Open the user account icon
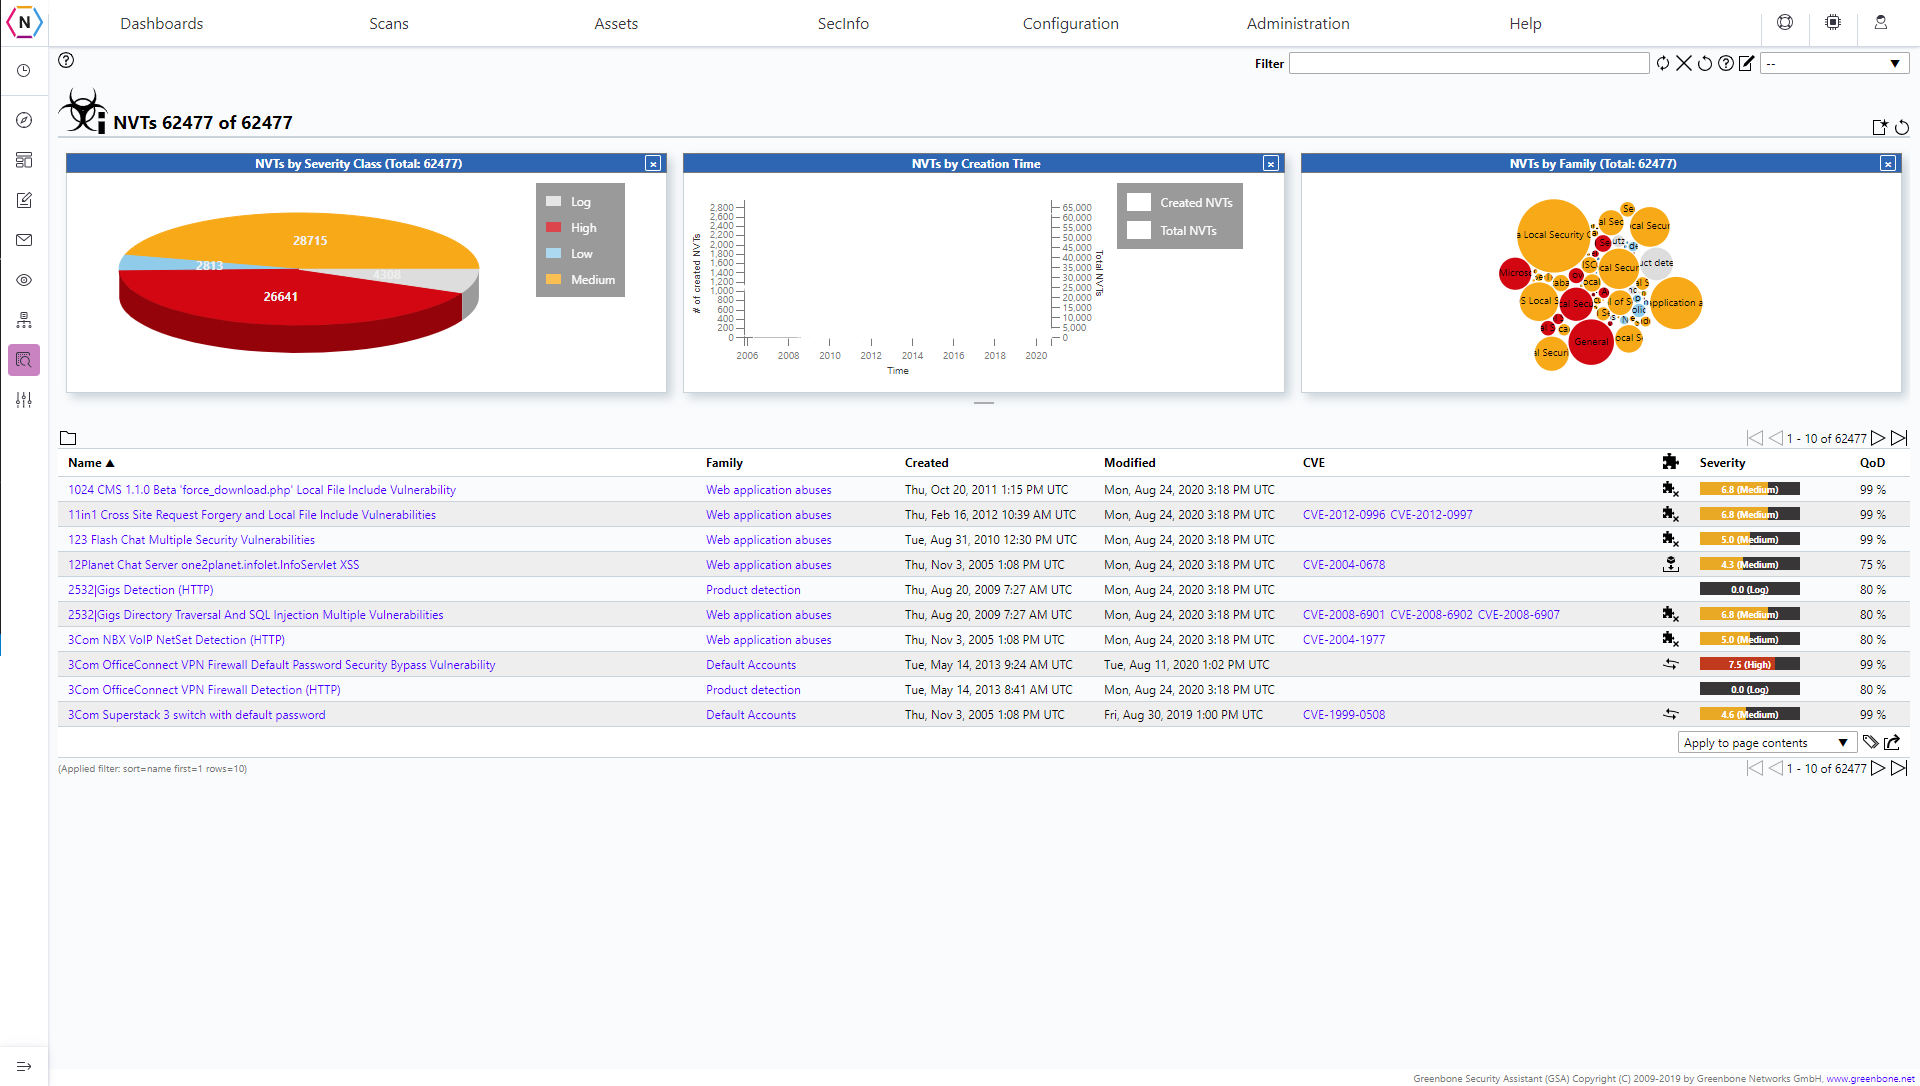 click(1881, 22)
